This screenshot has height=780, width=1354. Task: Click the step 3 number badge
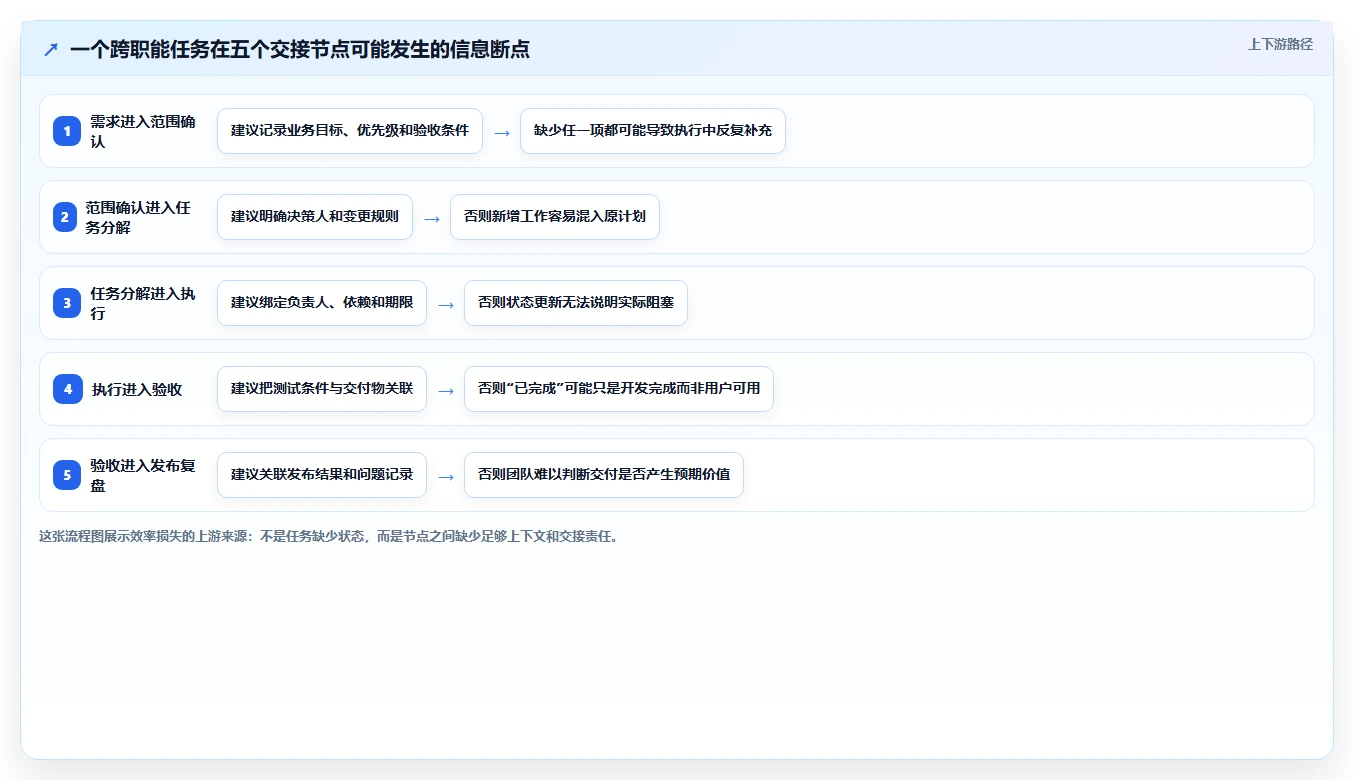67,303
